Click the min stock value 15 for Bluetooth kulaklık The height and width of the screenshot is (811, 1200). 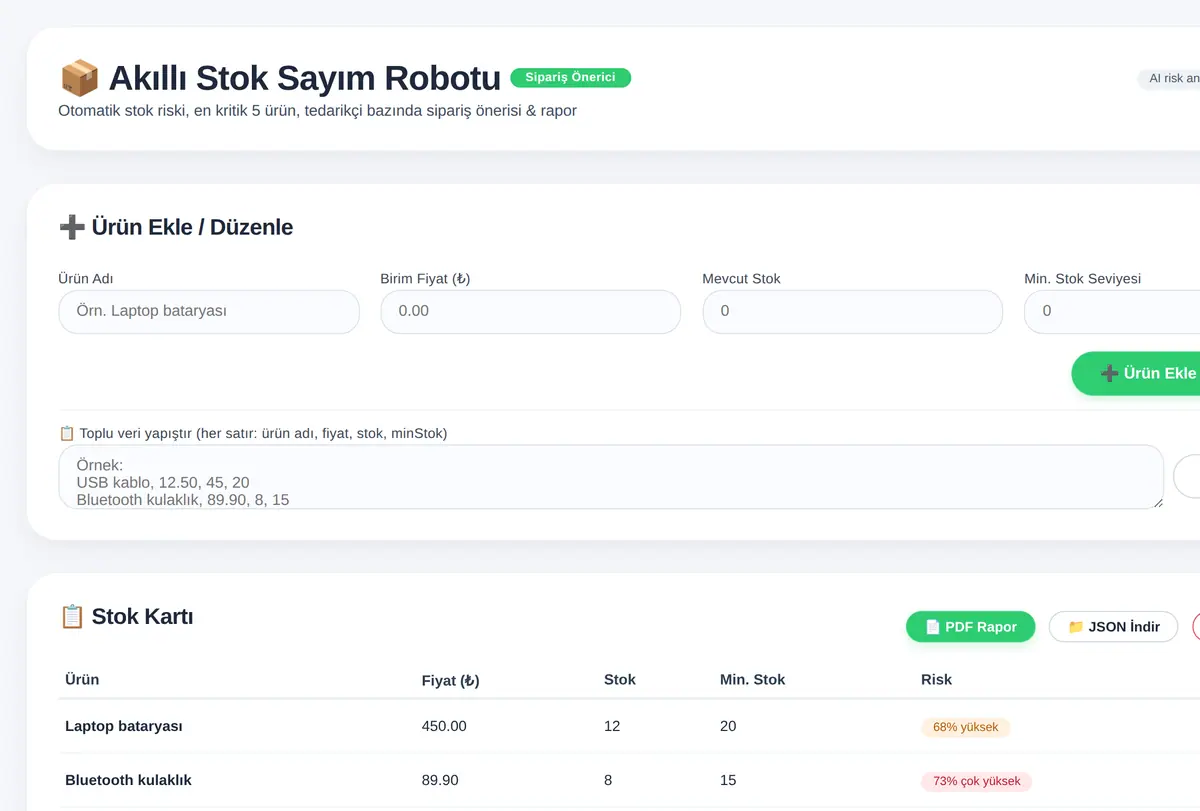click(728, 780)
